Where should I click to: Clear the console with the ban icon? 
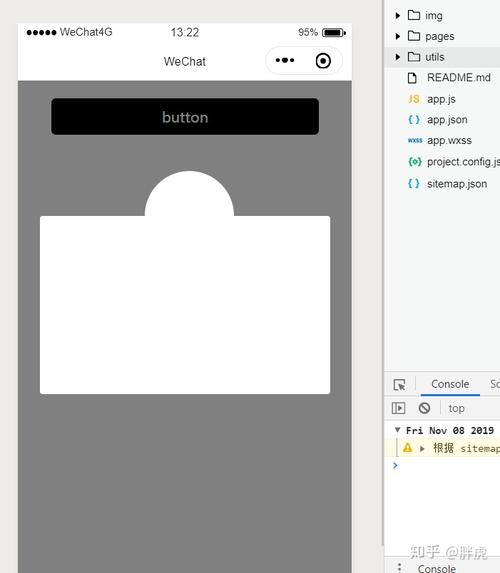[424, 408]
